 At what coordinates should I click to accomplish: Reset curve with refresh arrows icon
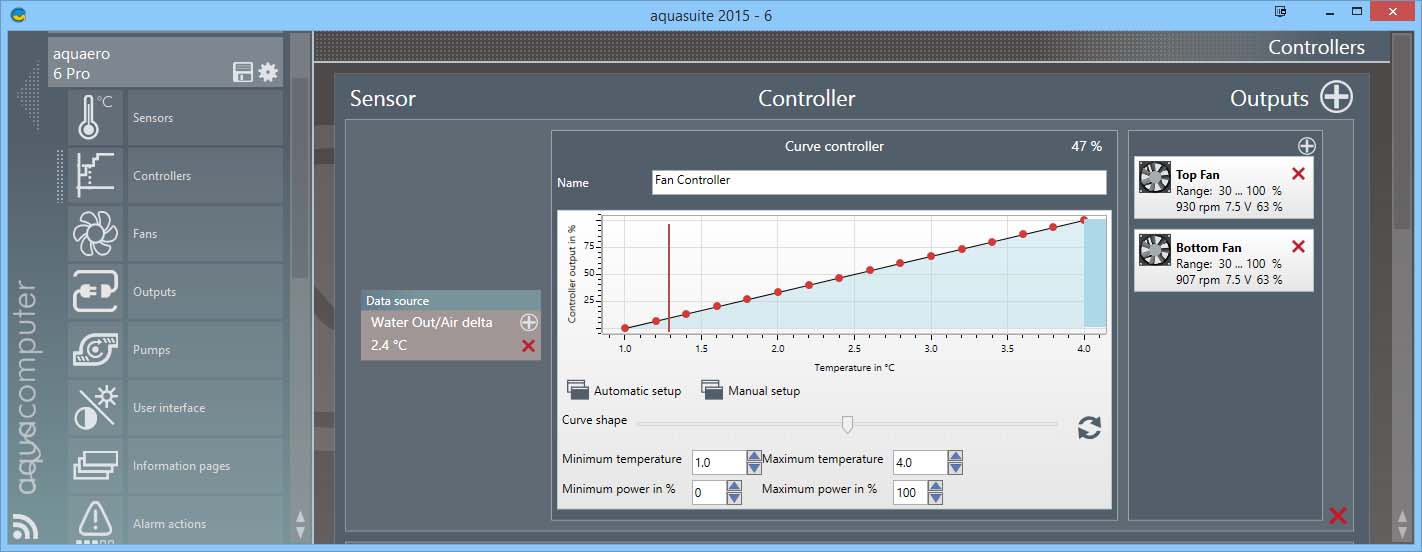[1089, 428]
